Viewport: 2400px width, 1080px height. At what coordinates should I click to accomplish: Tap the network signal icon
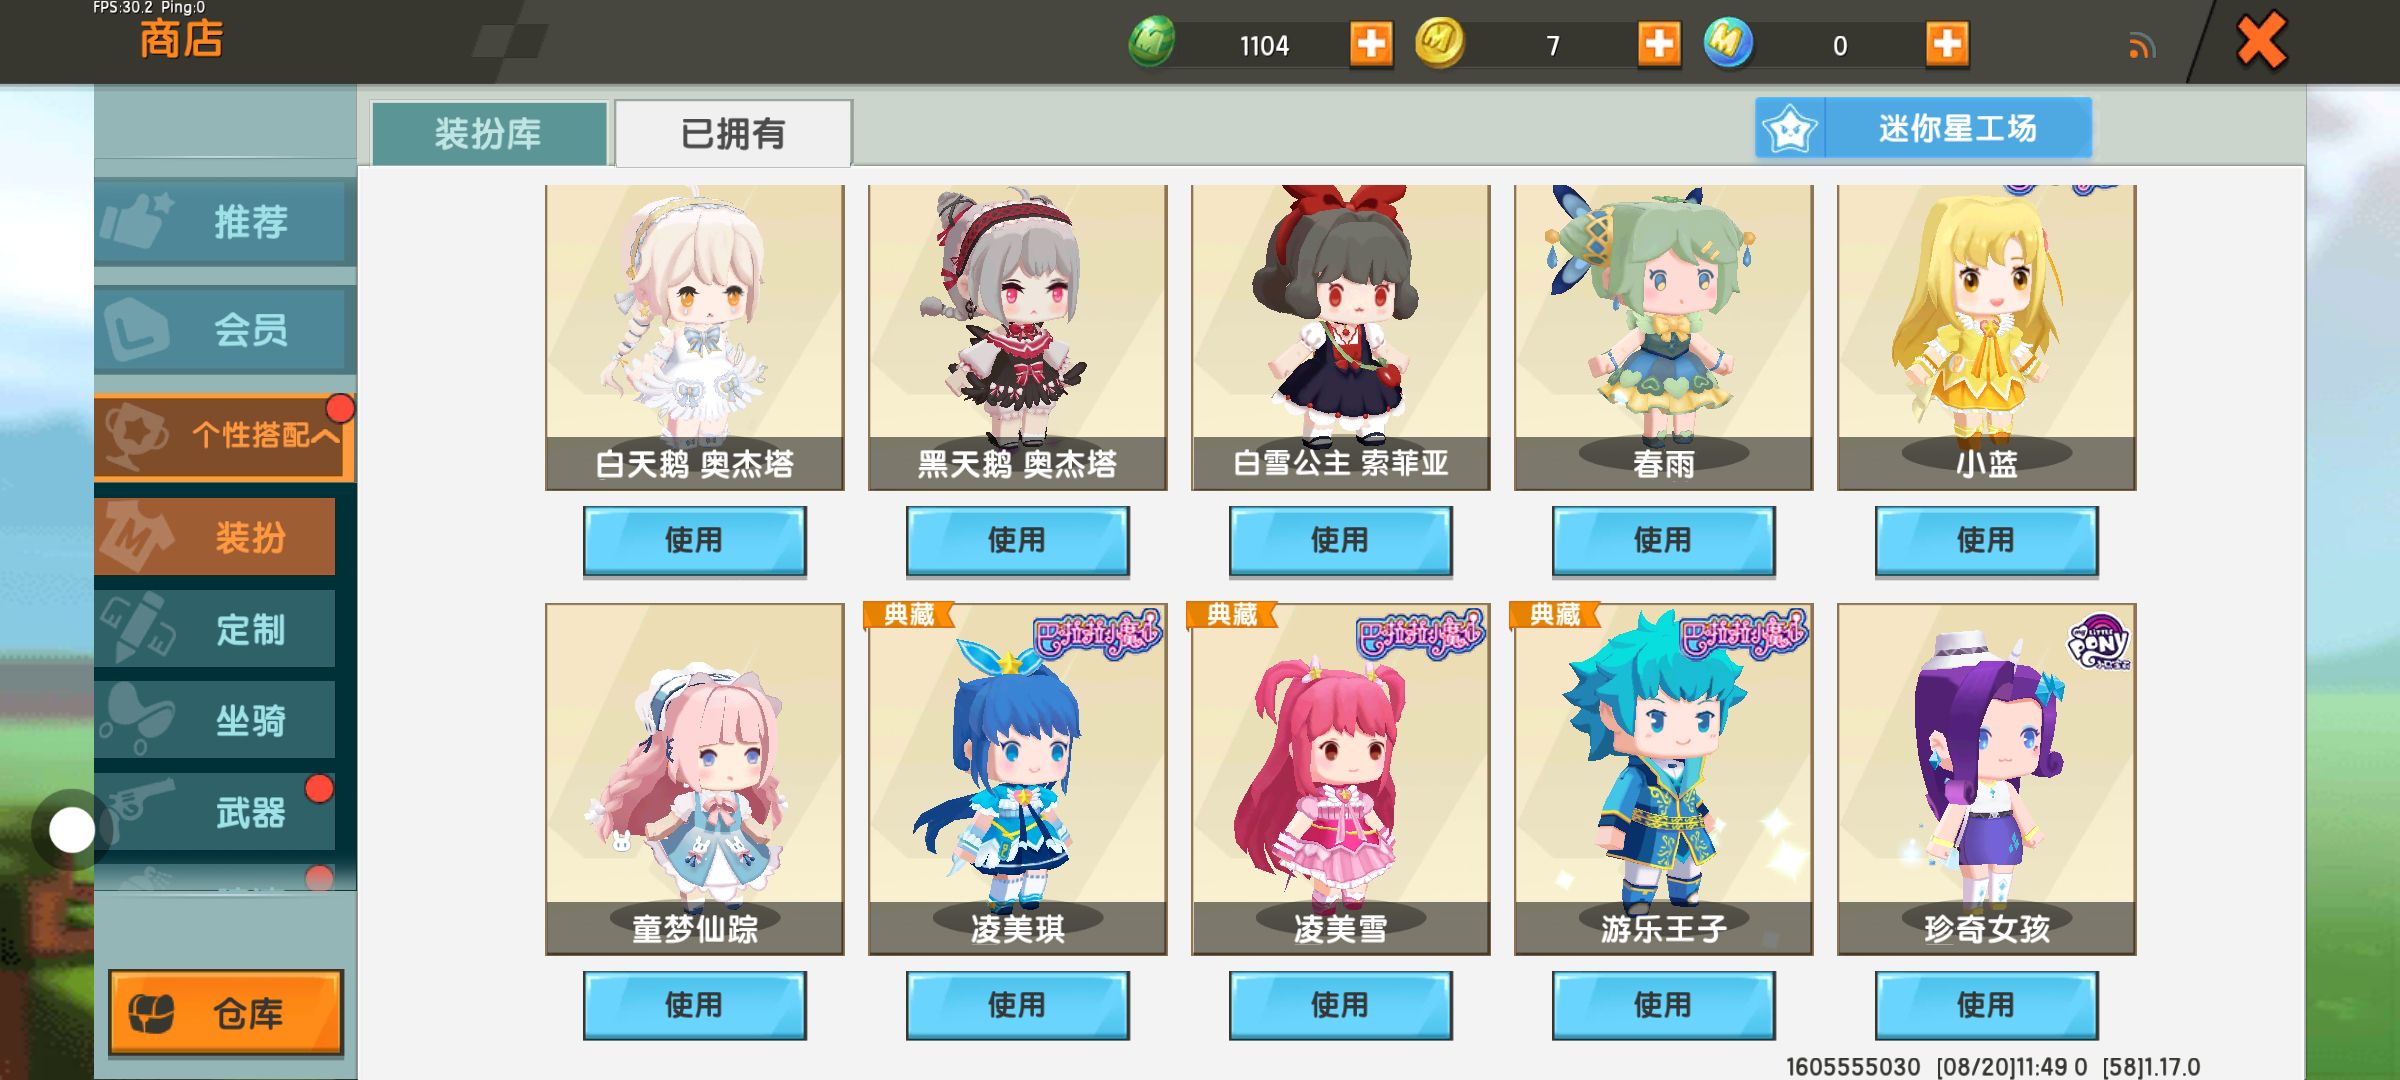pyautogui.click(x=2141, y=46)
